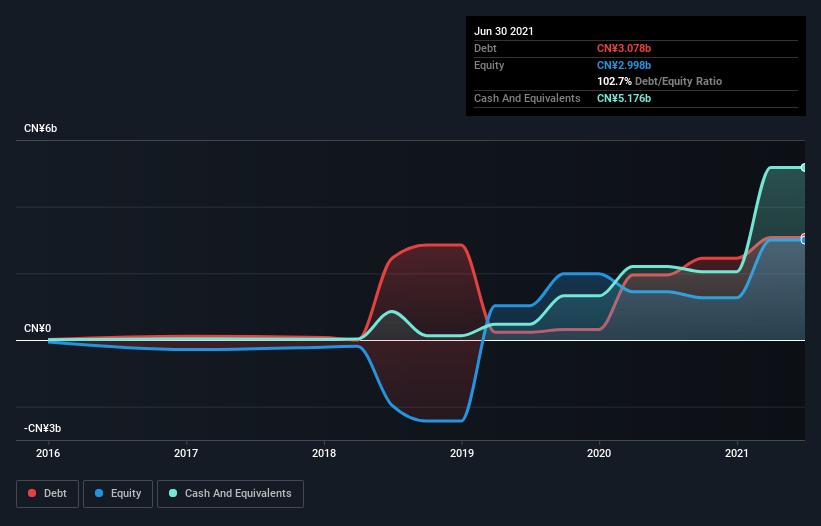
Task: Toggle the Debt series legend button
Action: 48,494
